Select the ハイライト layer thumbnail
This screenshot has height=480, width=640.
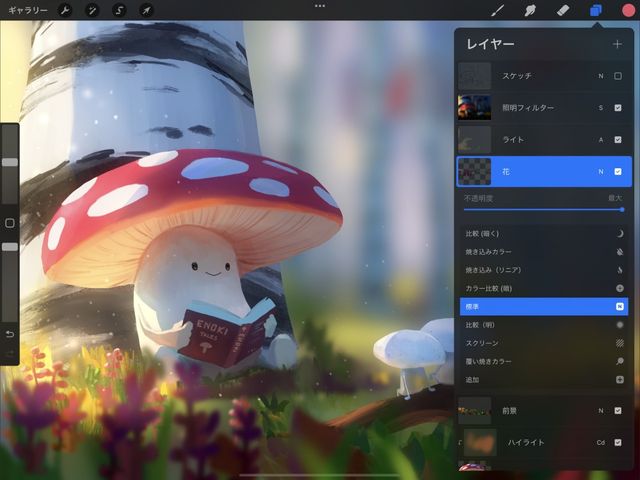coord(480,442)
